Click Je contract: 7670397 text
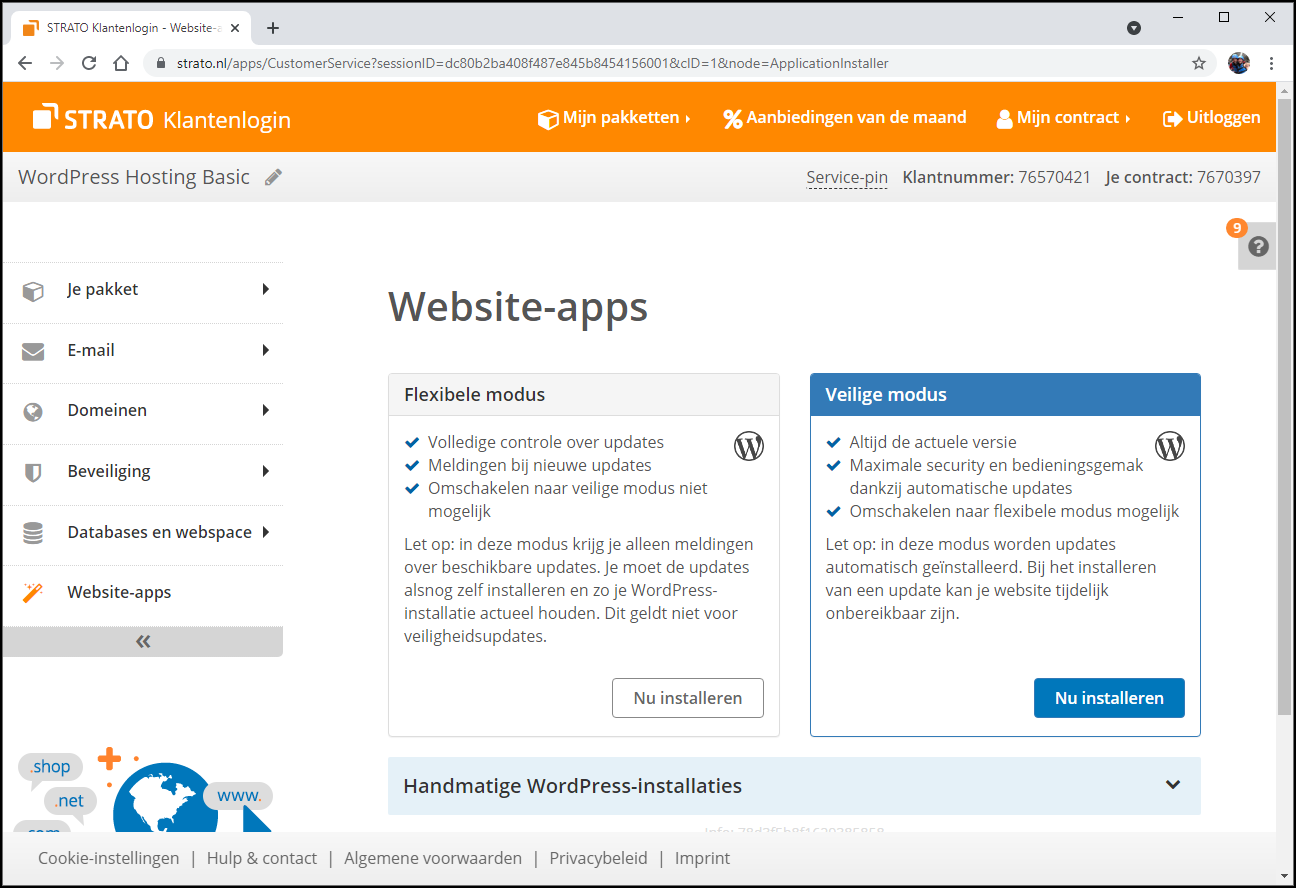The image size is (1296, 888). click(1183, 178)
